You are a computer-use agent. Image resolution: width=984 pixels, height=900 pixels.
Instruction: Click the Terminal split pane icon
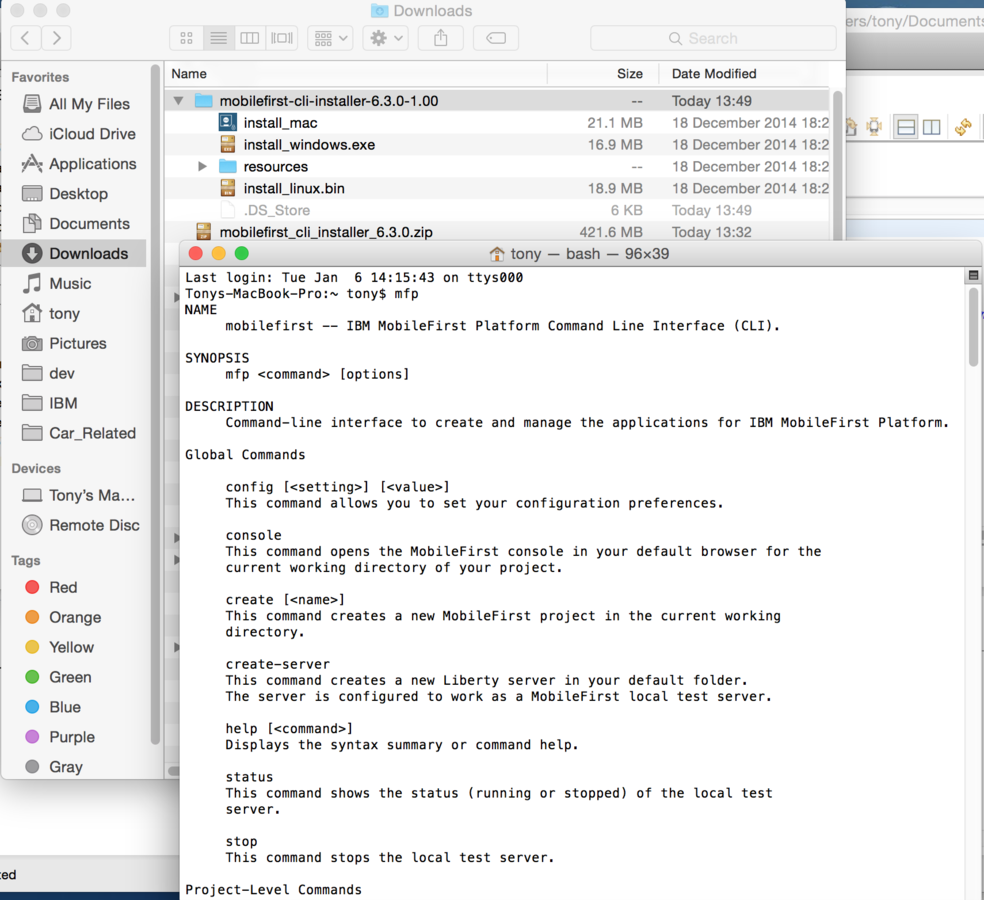pyautogui.click(x=973, y=276)
